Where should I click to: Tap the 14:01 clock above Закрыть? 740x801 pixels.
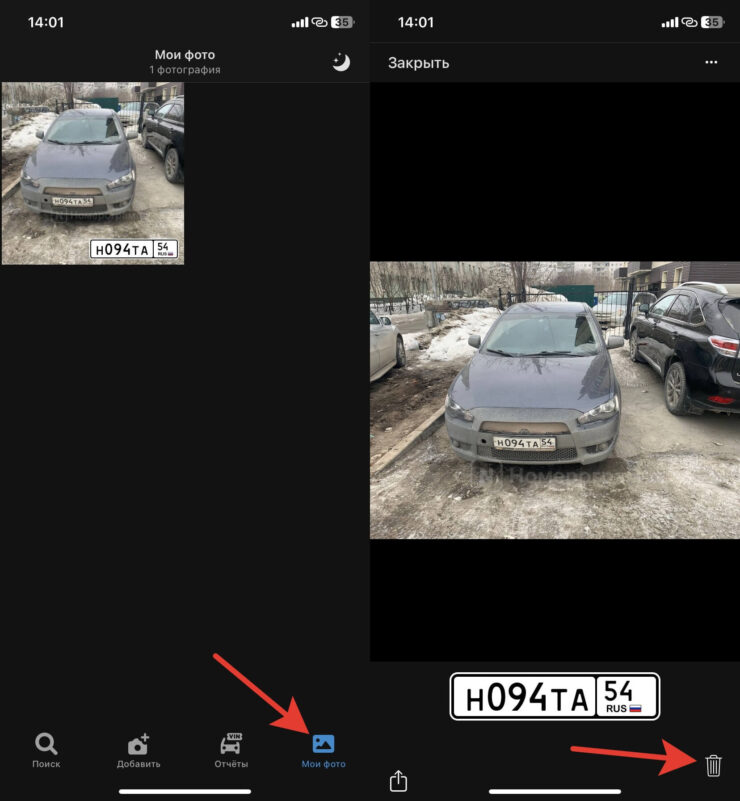click(416, 22)
